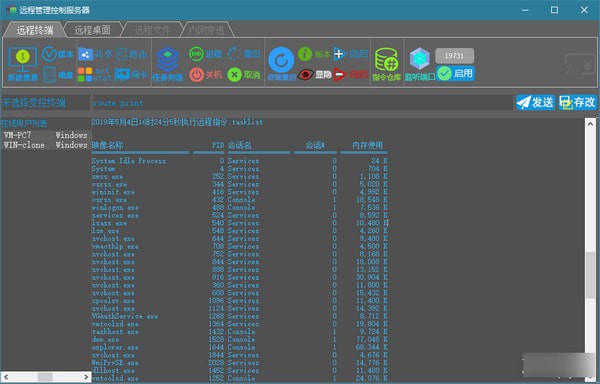The width and height of the screenshot is (600, 384).
Task: Click the vertical scrollbar thumb of output
Action: click(590, 275)
